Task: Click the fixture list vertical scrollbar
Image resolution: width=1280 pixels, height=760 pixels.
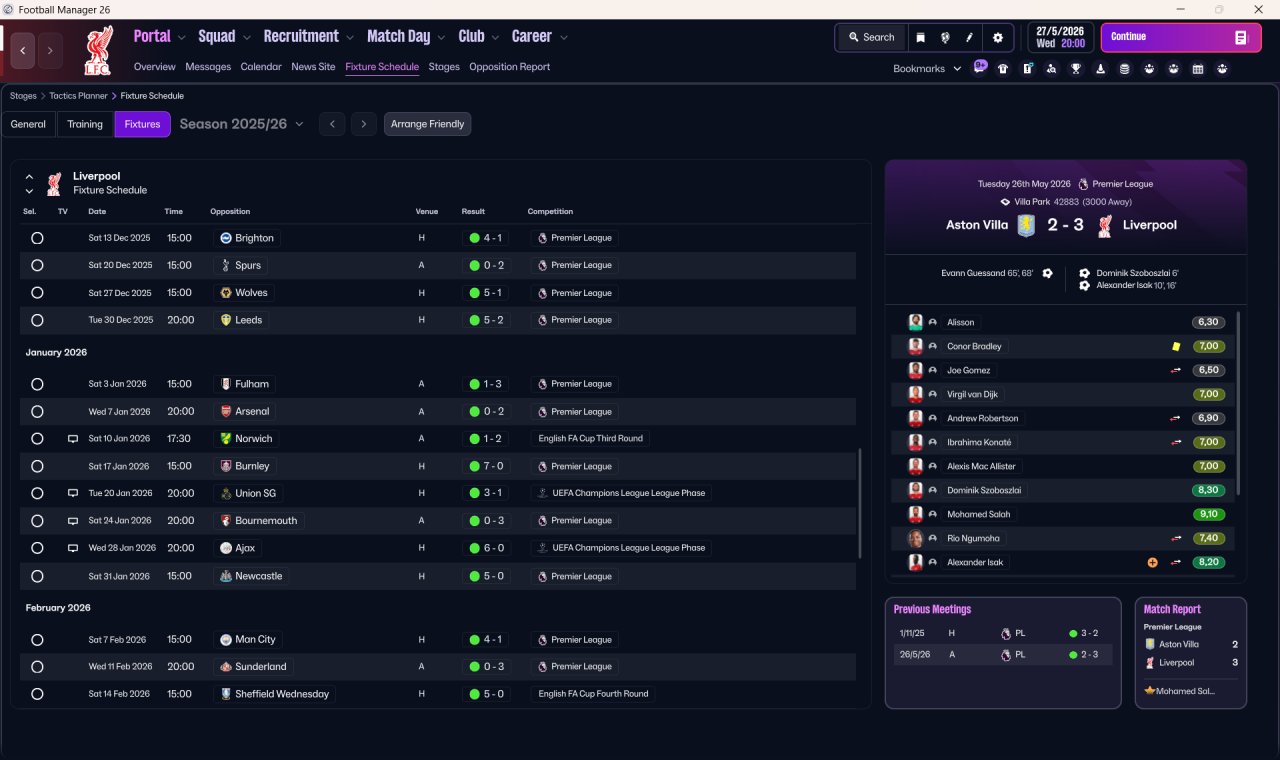Action: click(859, 503)
